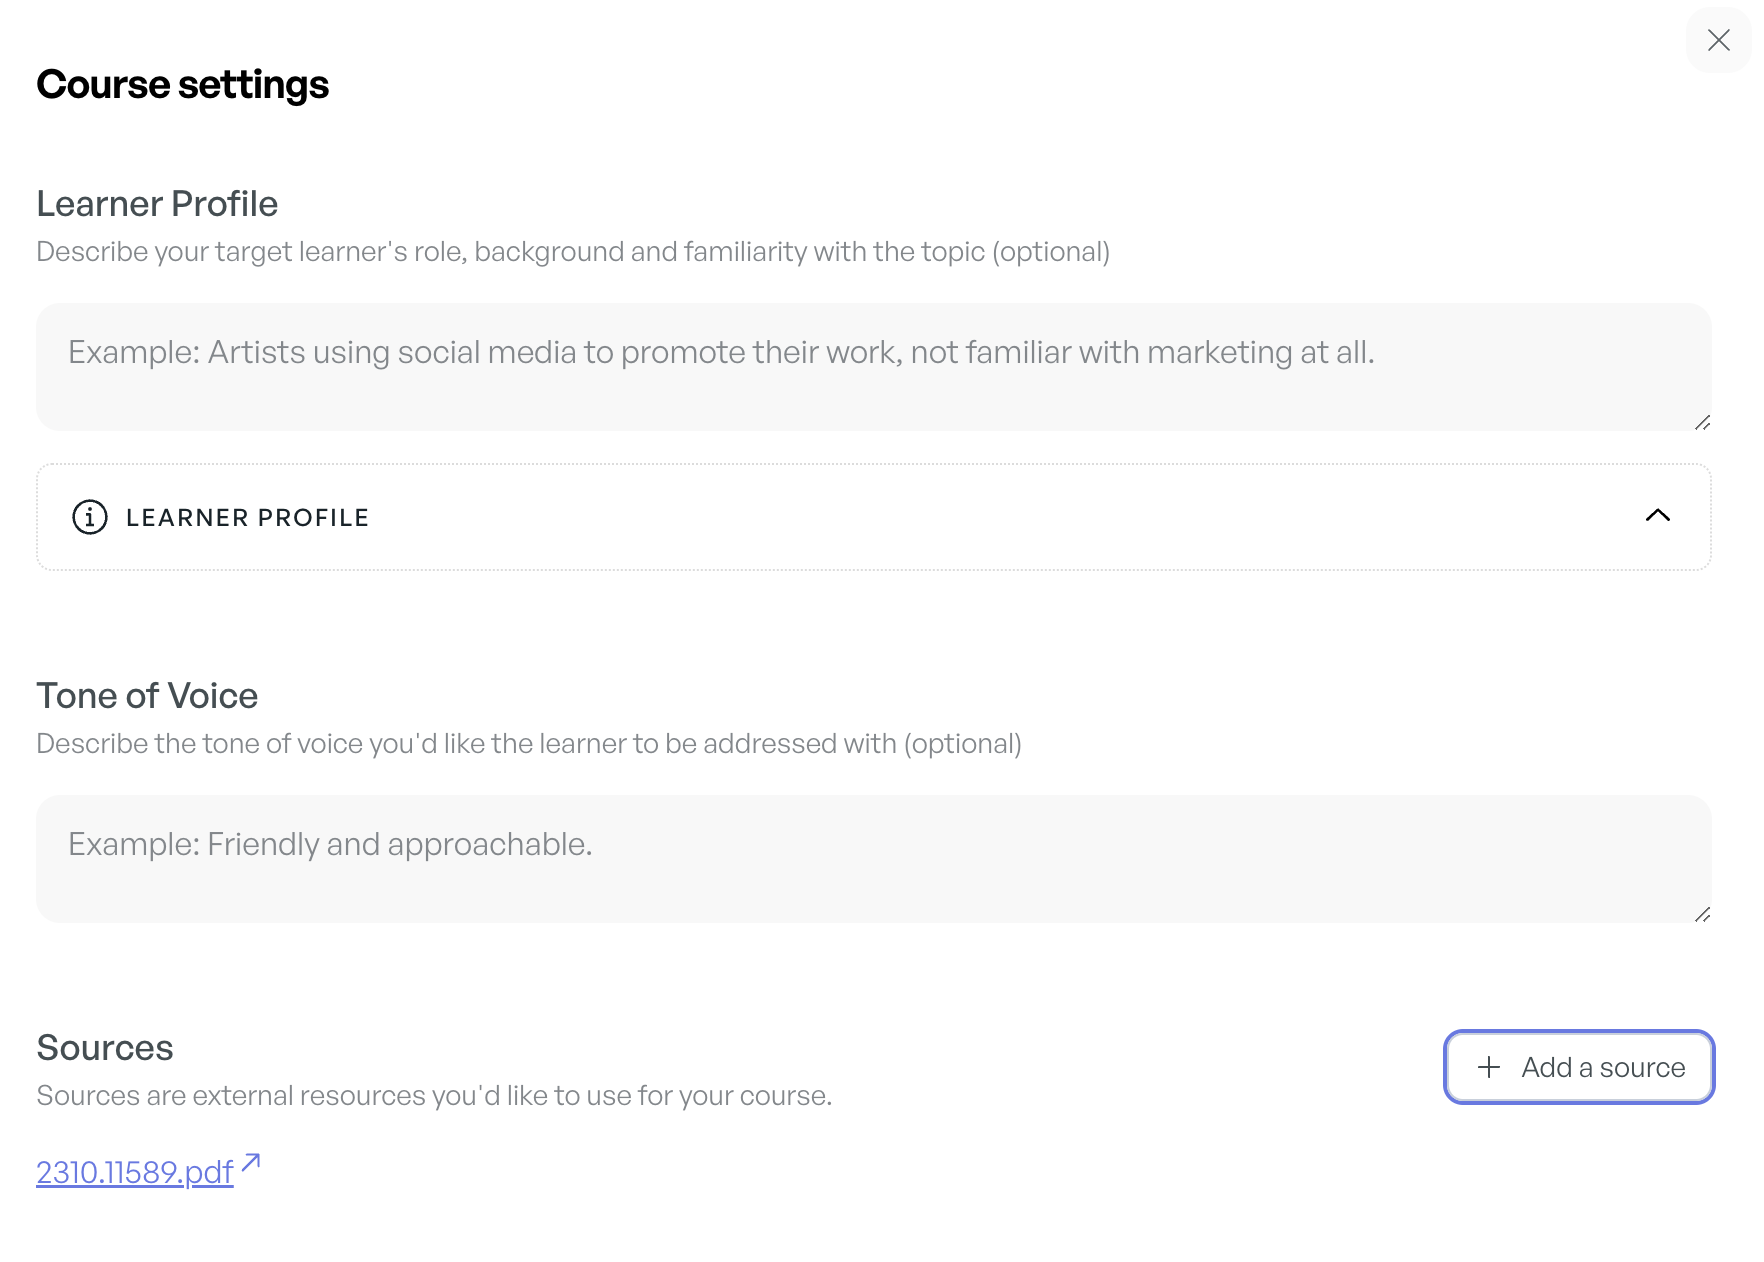1764x1262 pixels.
Task: Click the Sources external resources description text
Action: tap(434, 1096)
